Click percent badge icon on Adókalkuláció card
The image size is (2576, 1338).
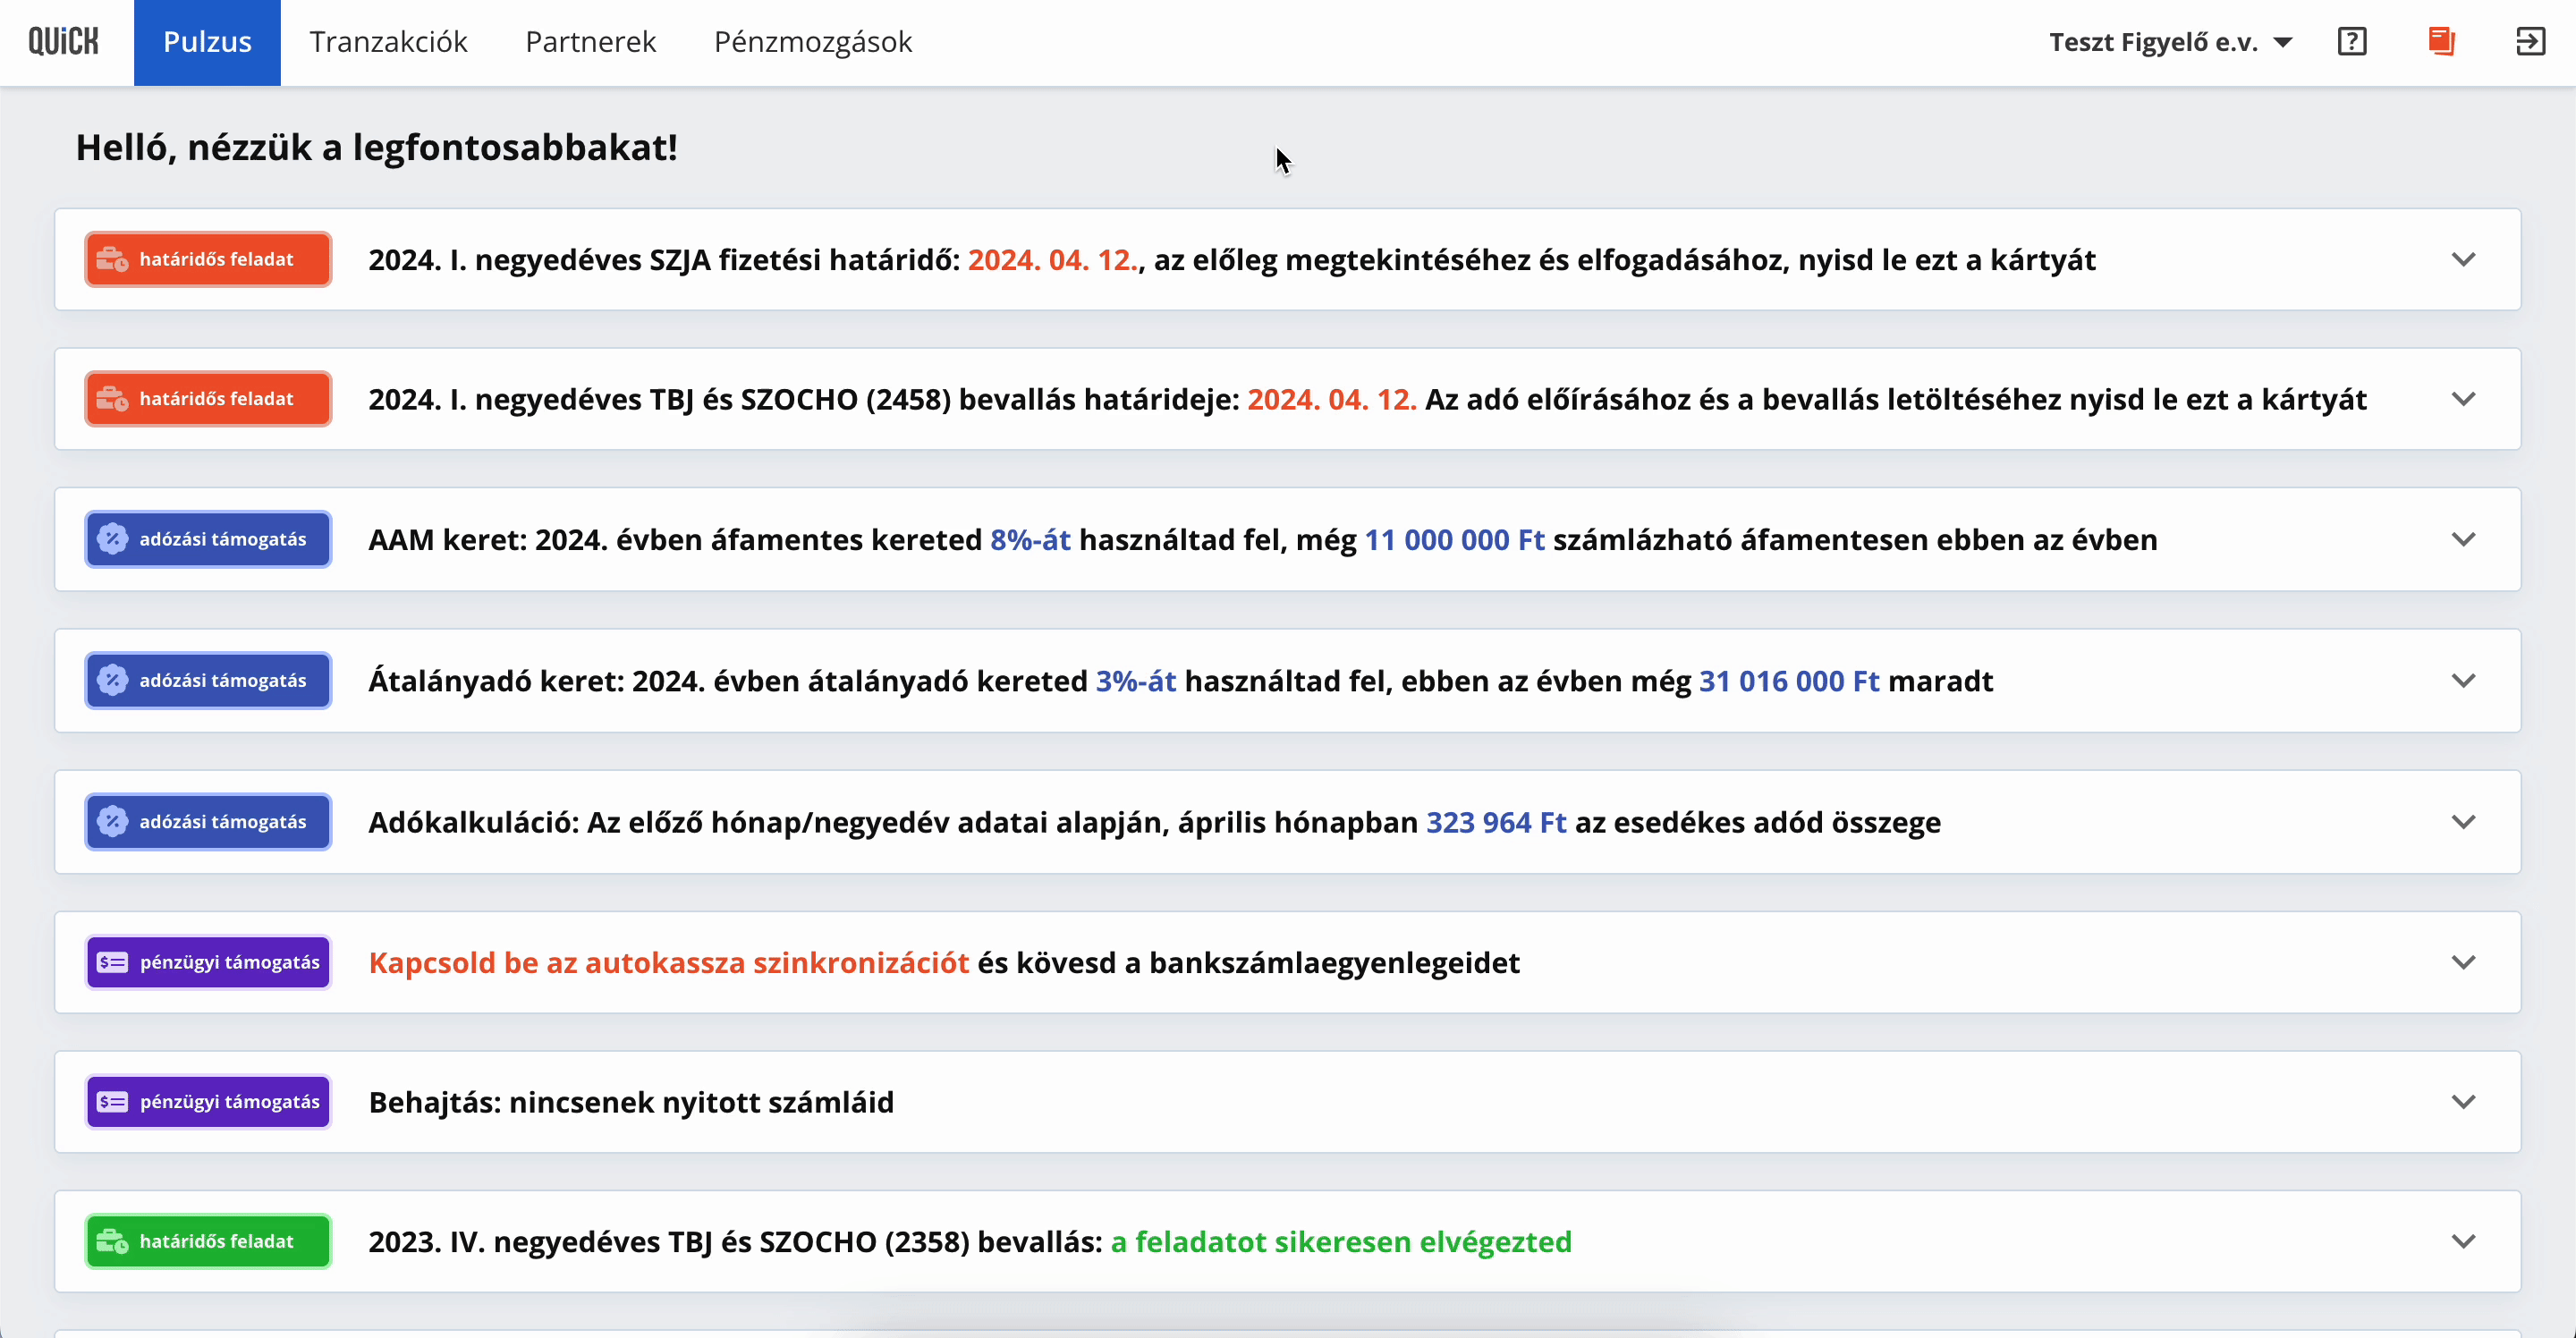112,821
